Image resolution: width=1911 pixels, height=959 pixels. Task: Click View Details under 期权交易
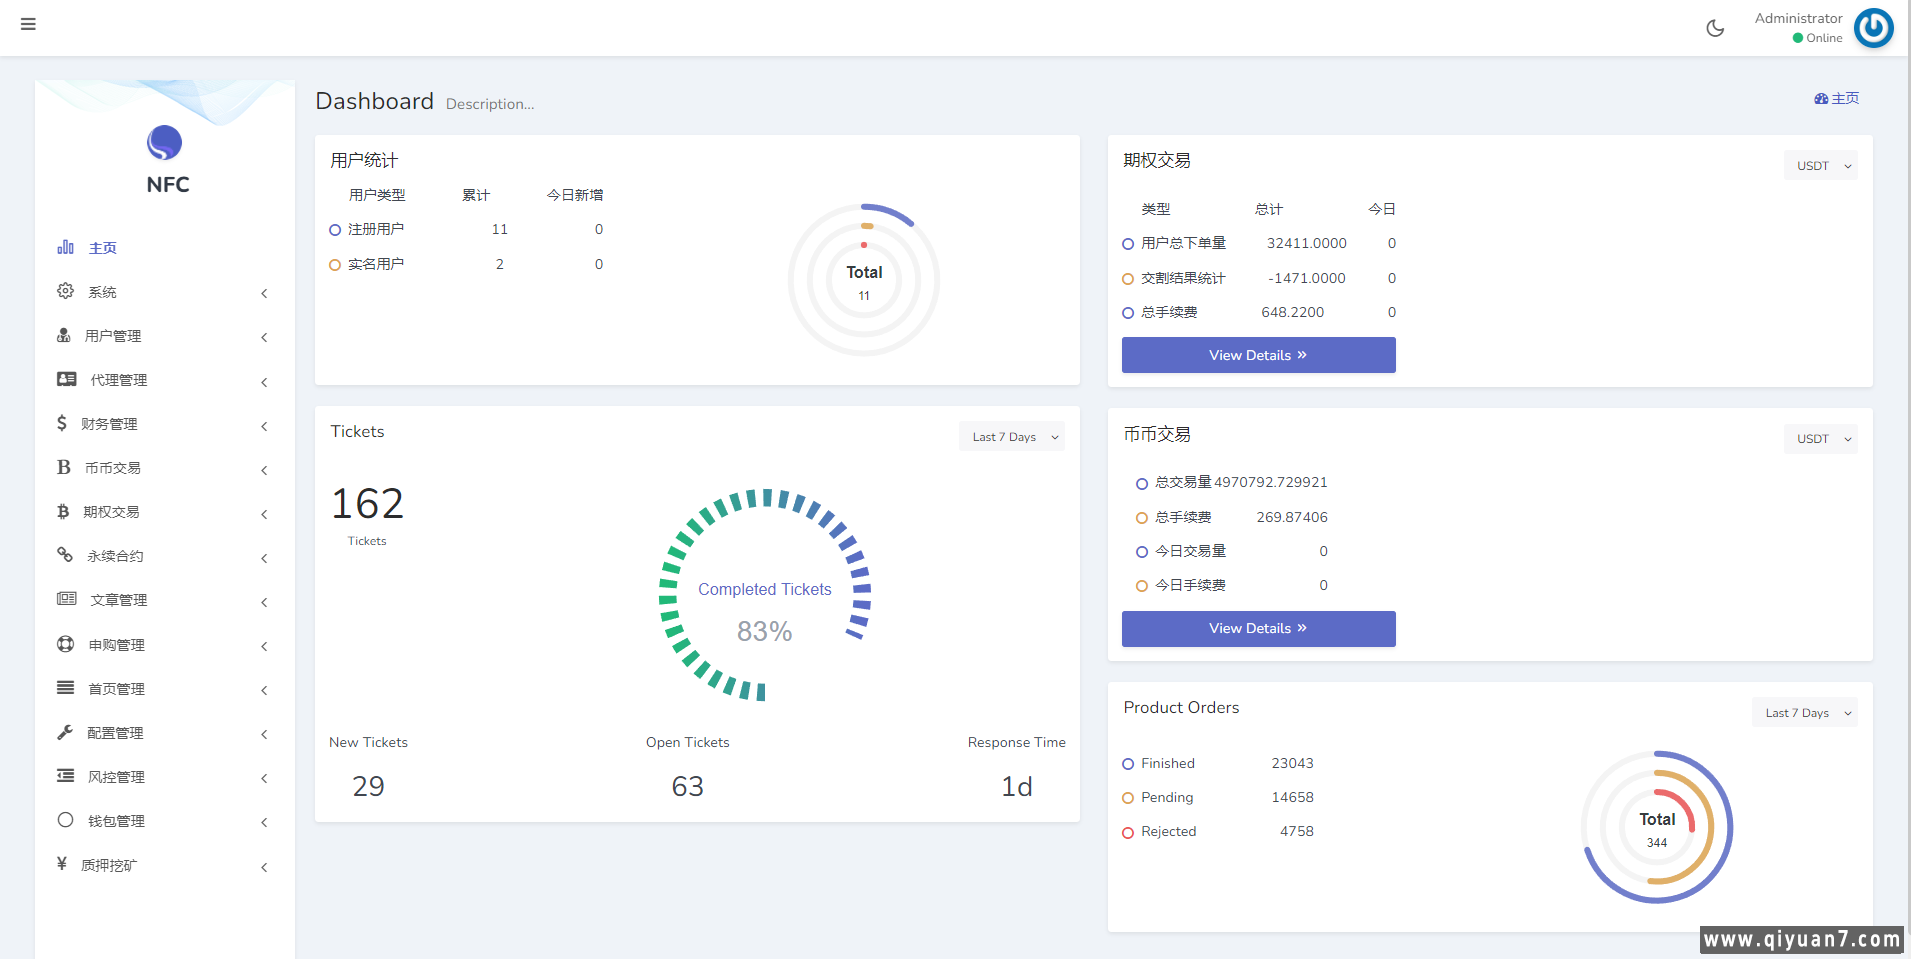[x=1258, y=355]
